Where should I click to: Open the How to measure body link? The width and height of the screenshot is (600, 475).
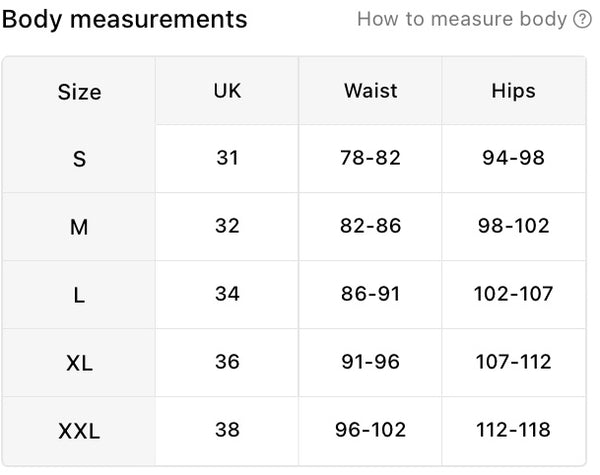click(464, 19)
